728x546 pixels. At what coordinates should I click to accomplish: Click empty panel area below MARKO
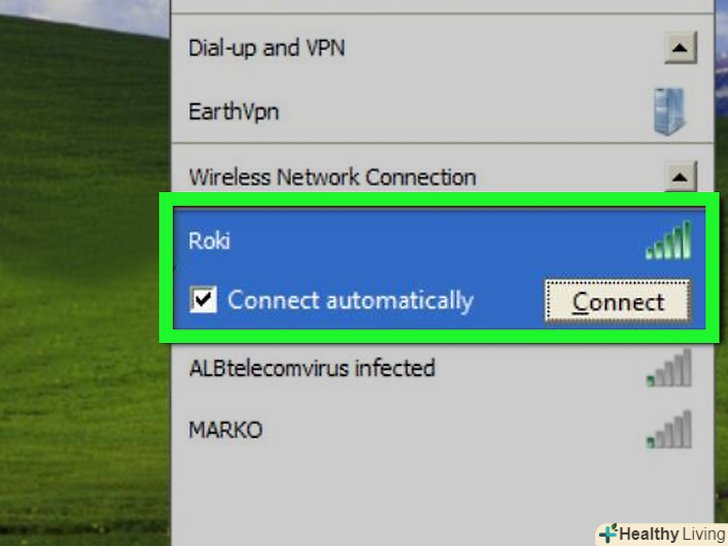pos(441,497)
